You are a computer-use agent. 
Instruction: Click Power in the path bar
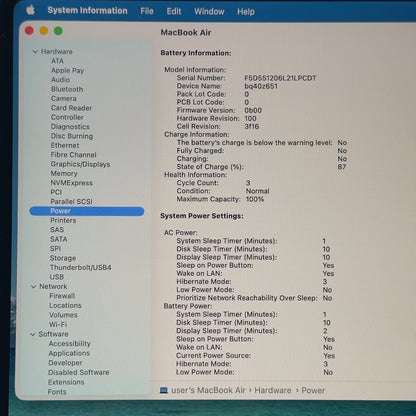tap(313, 390)
